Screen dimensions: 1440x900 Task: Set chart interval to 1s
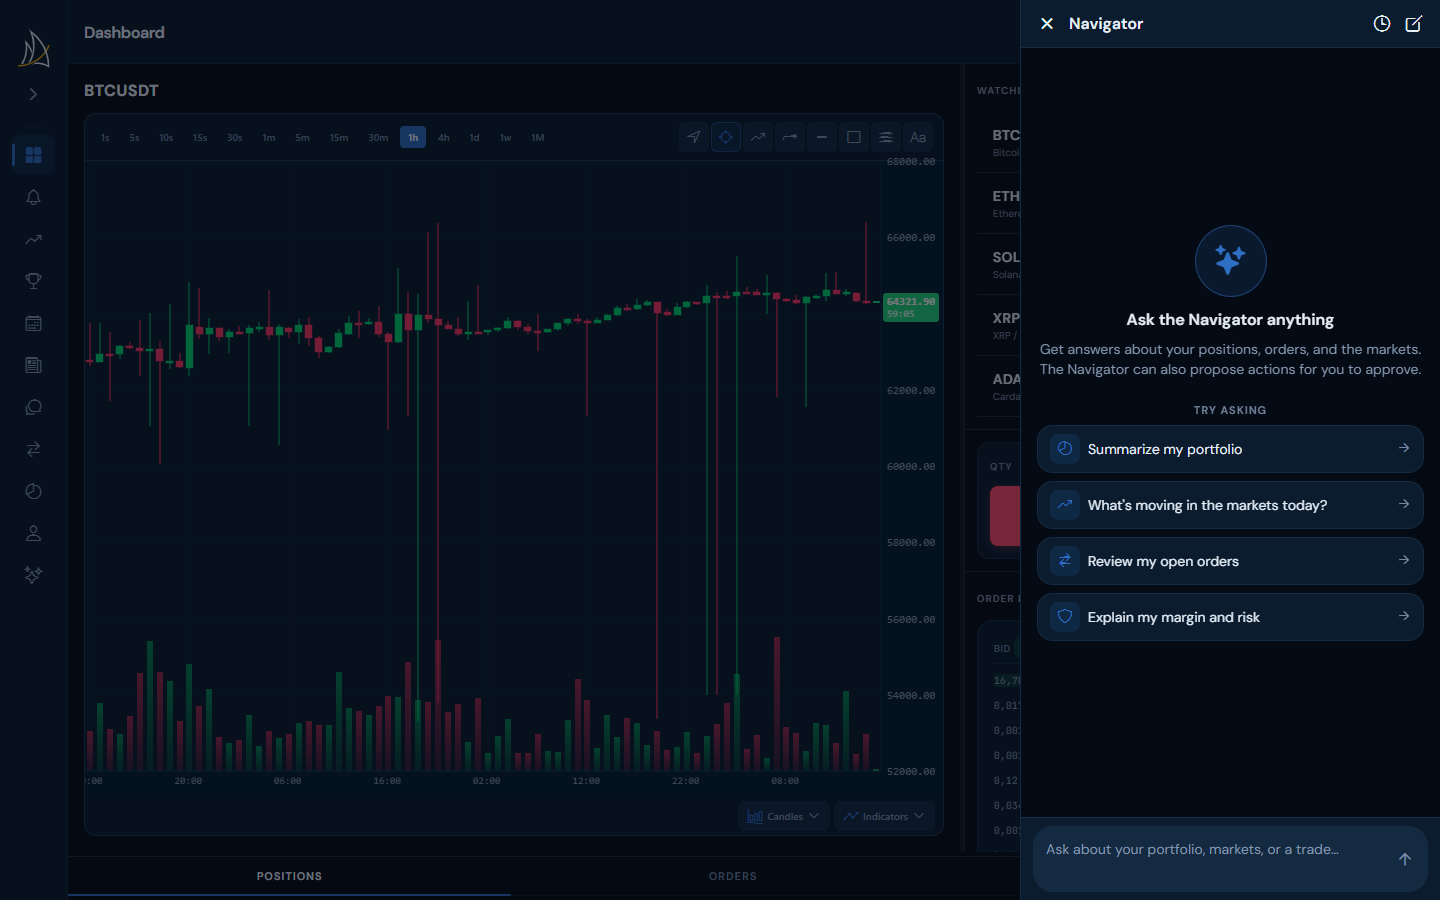[105, 138]
